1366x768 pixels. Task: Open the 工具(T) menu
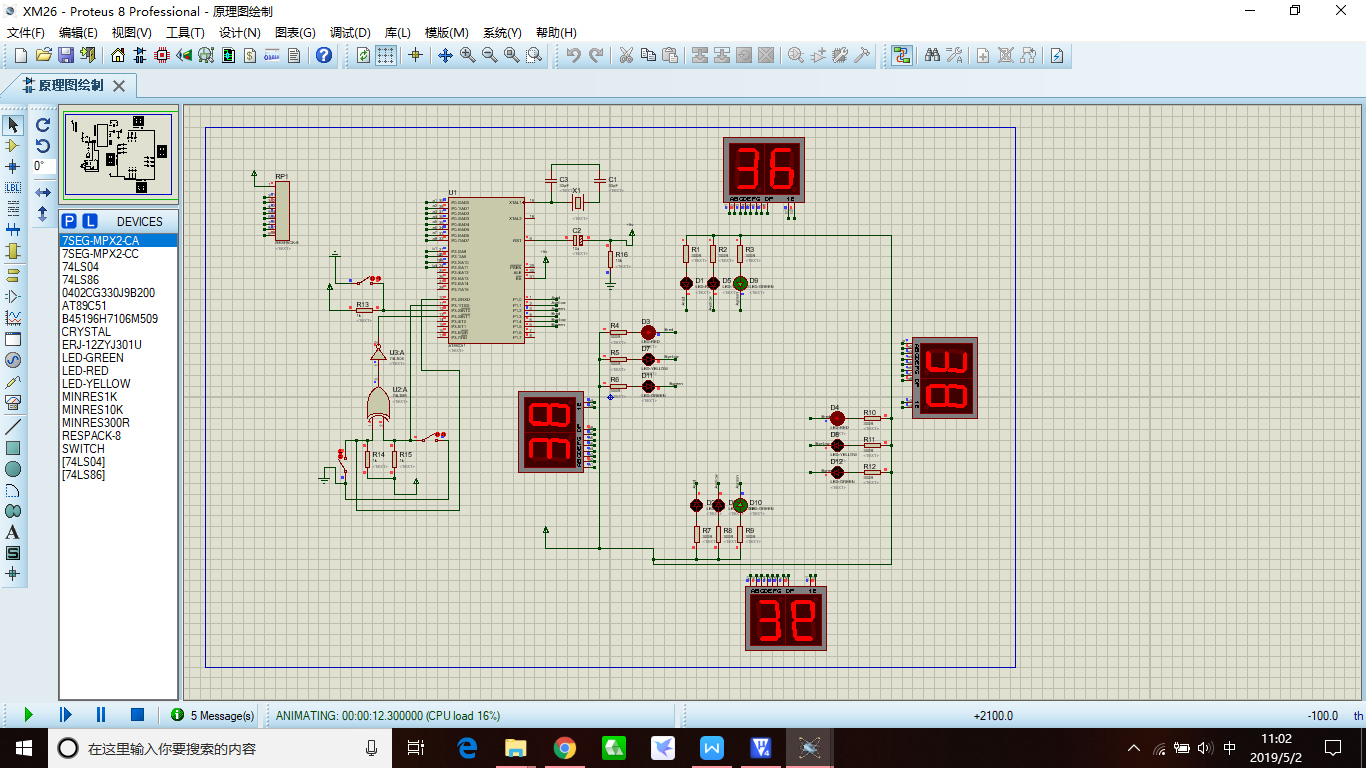[x=184, y=33]
